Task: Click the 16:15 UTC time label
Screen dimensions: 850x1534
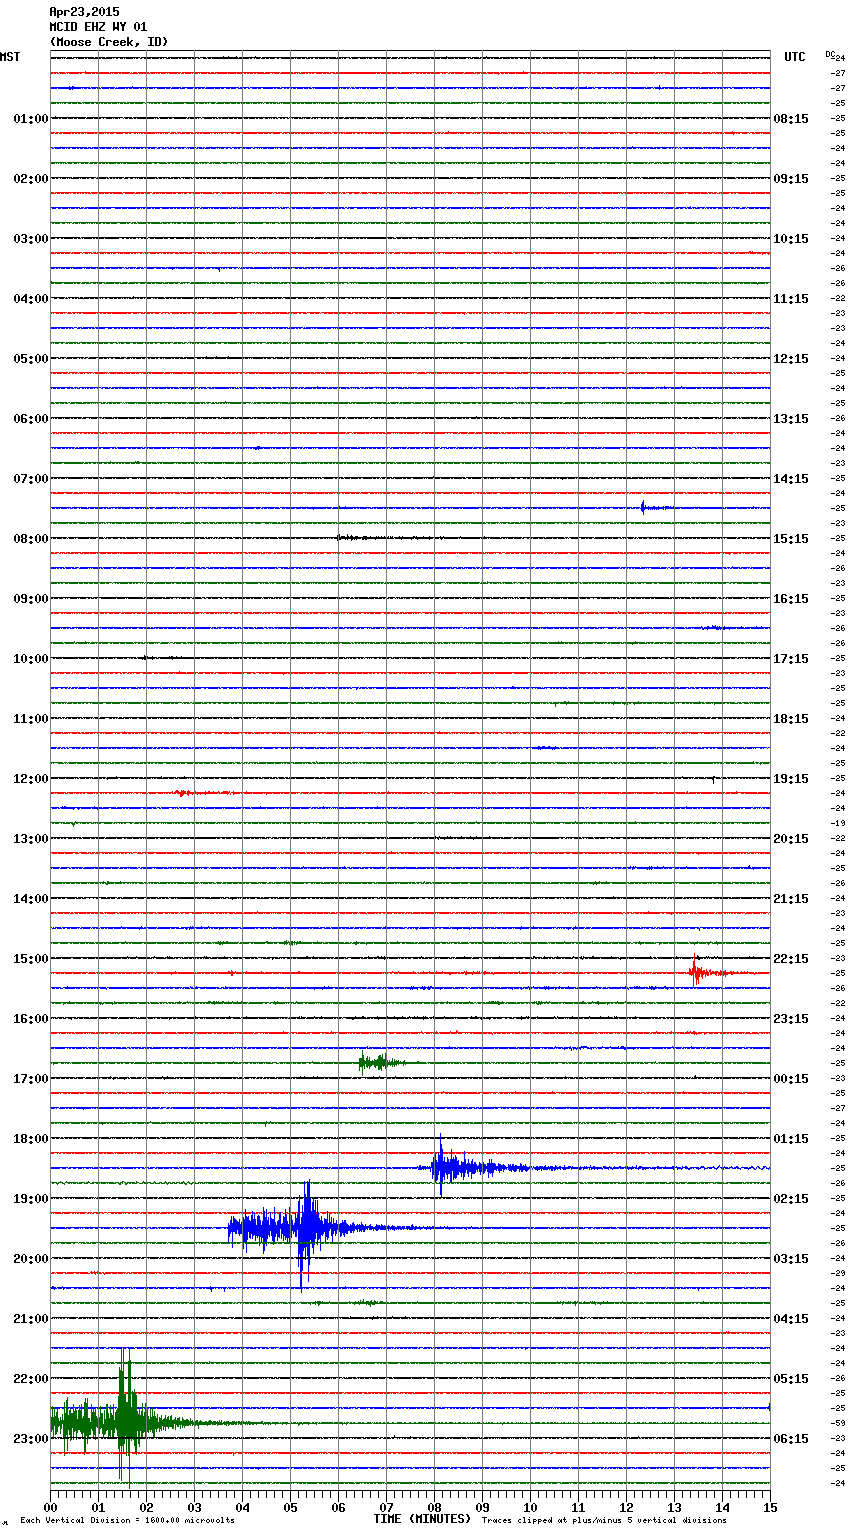Action: (791, 599)
